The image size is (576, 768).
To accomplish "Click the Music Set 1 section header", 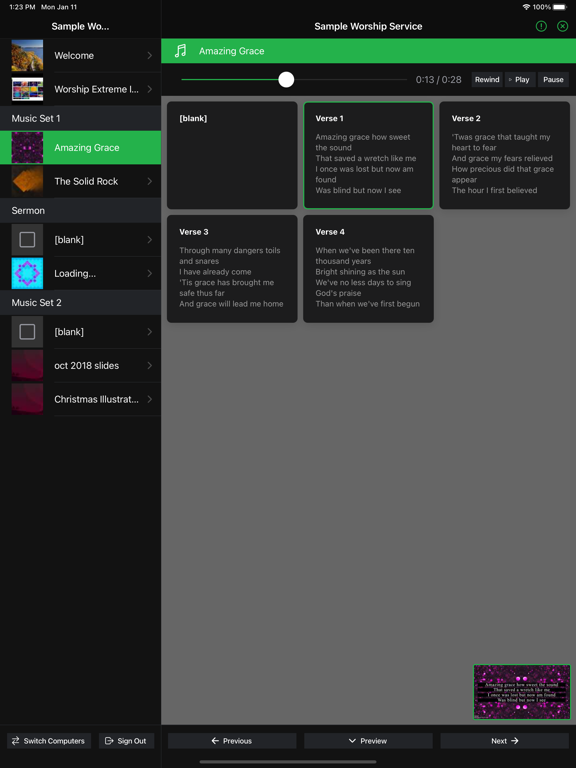I will coord(80,118).
